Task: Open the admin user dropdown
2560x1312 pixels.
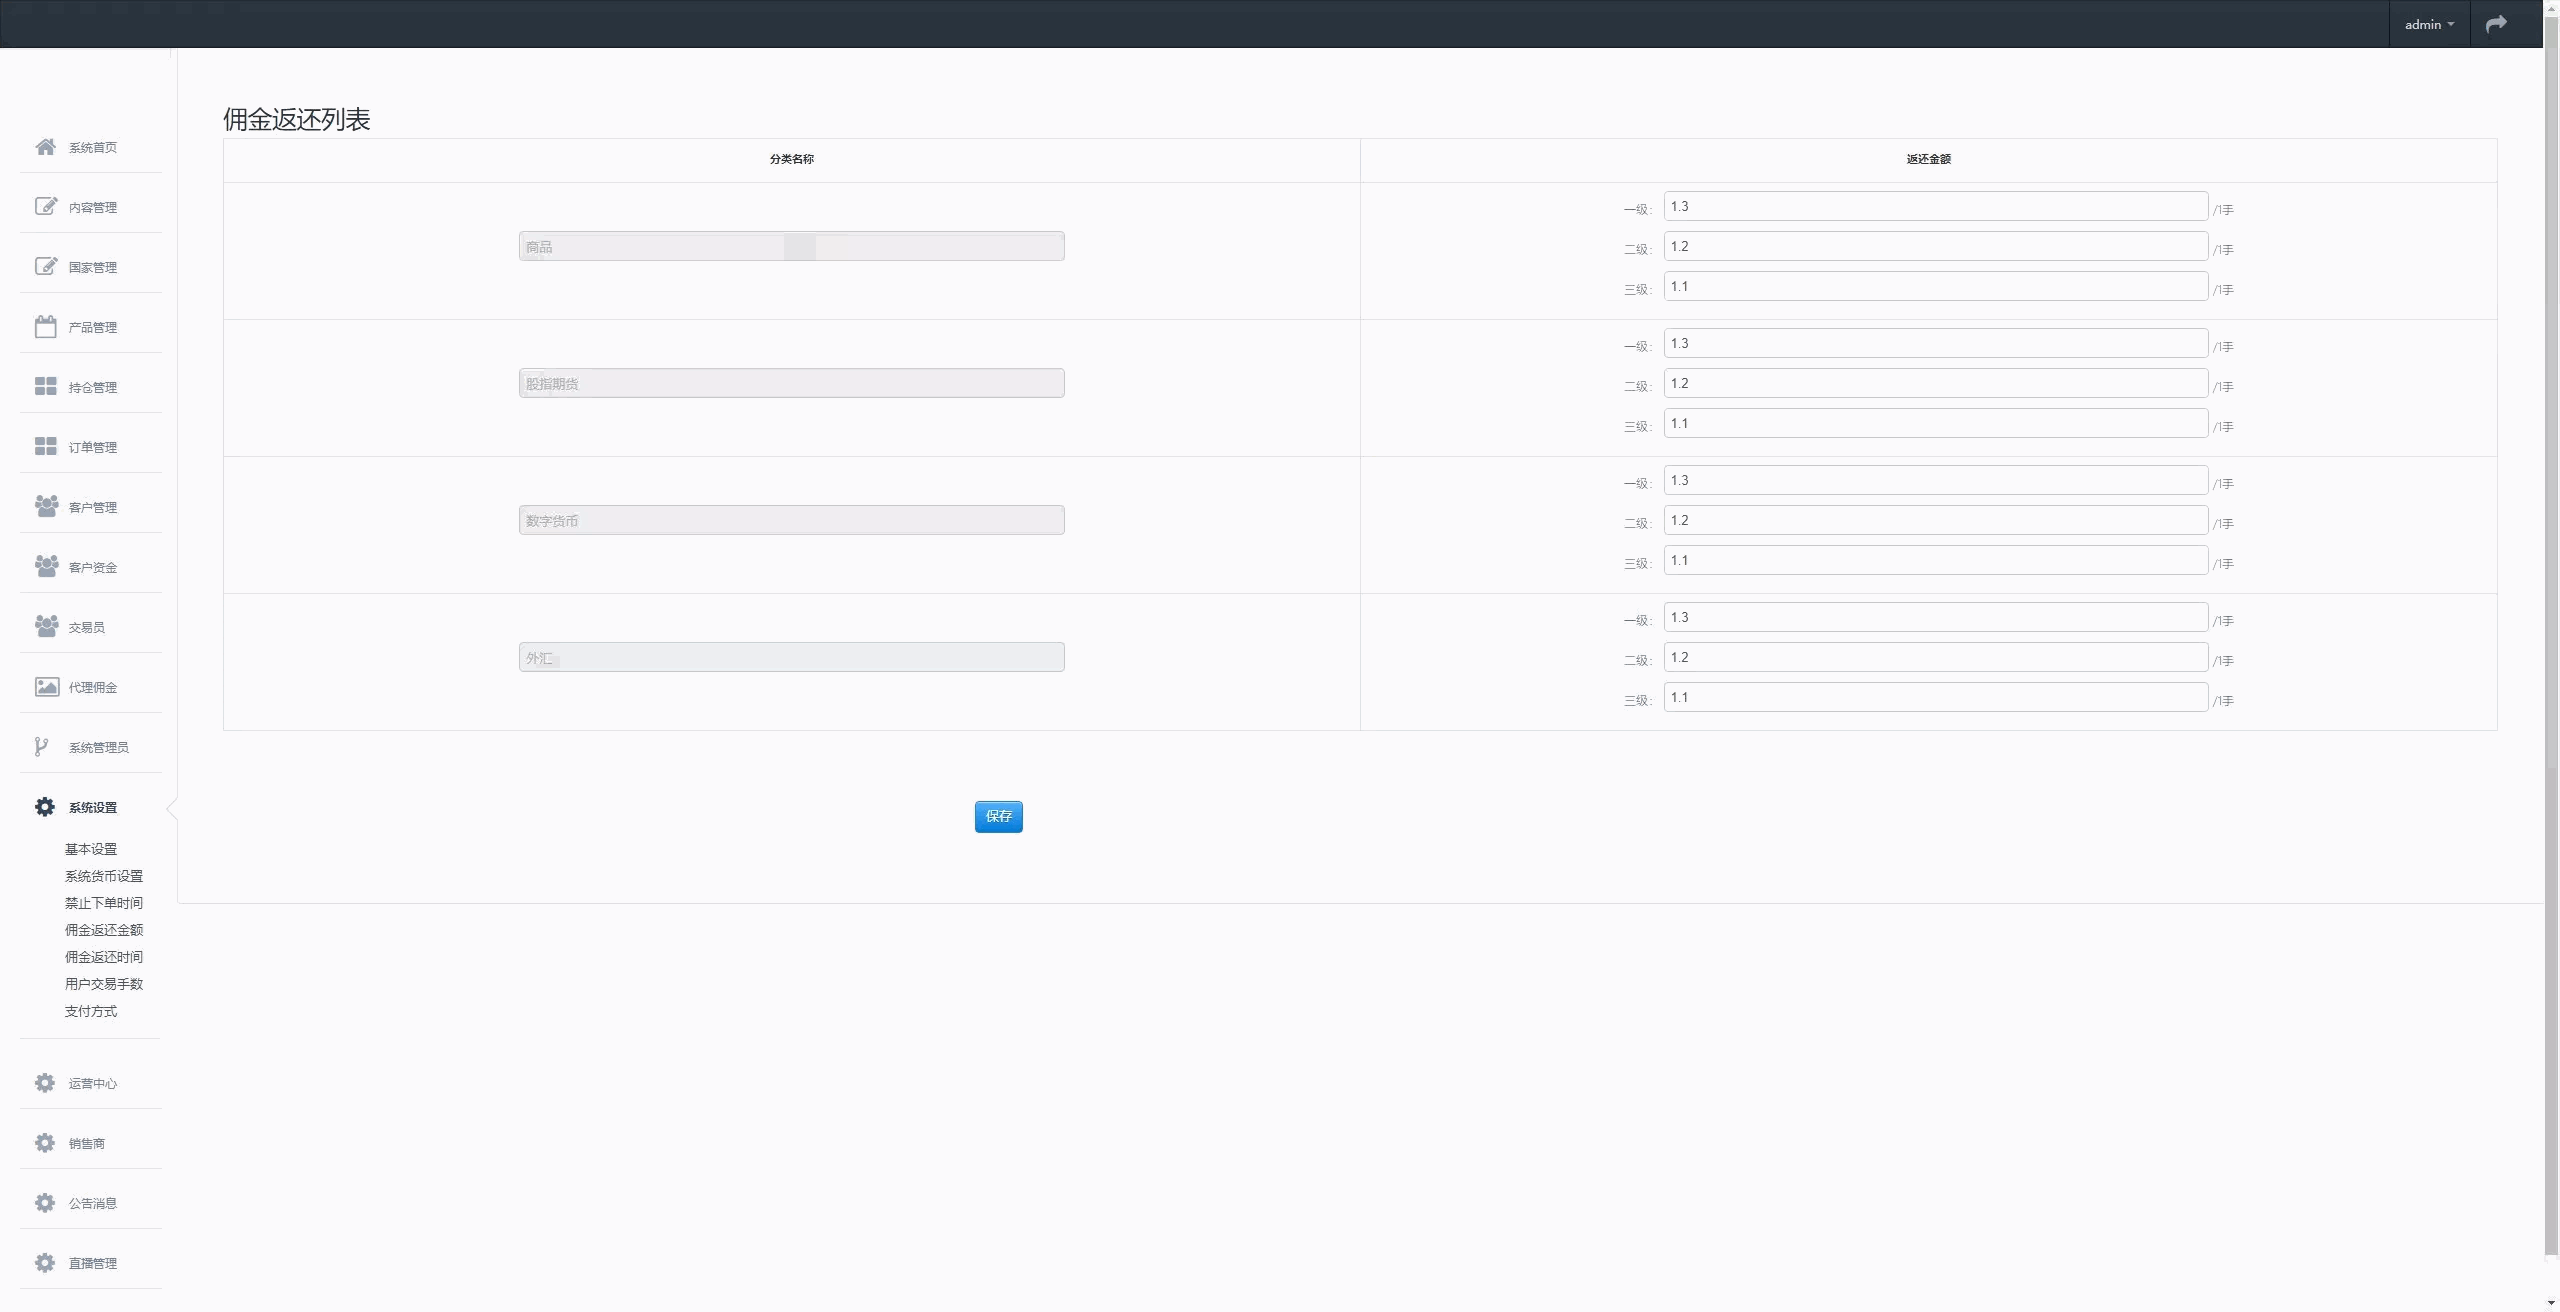Action: click(x=2429, y=24)
